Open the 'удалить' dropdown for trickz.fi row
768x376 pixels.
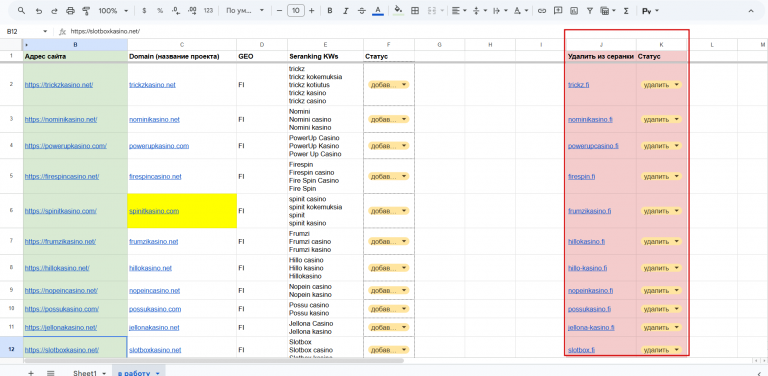tap(661, 85)
